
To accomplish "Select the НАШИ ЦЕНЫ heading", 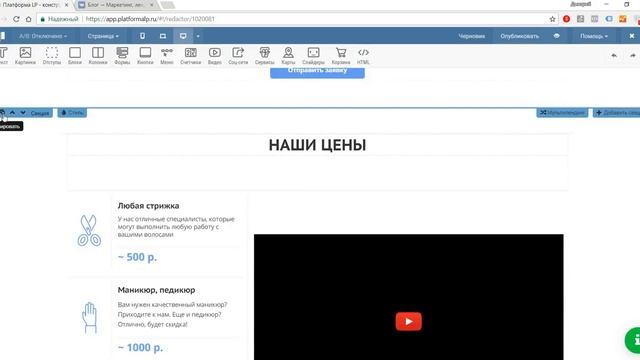I will coord(317,145).
